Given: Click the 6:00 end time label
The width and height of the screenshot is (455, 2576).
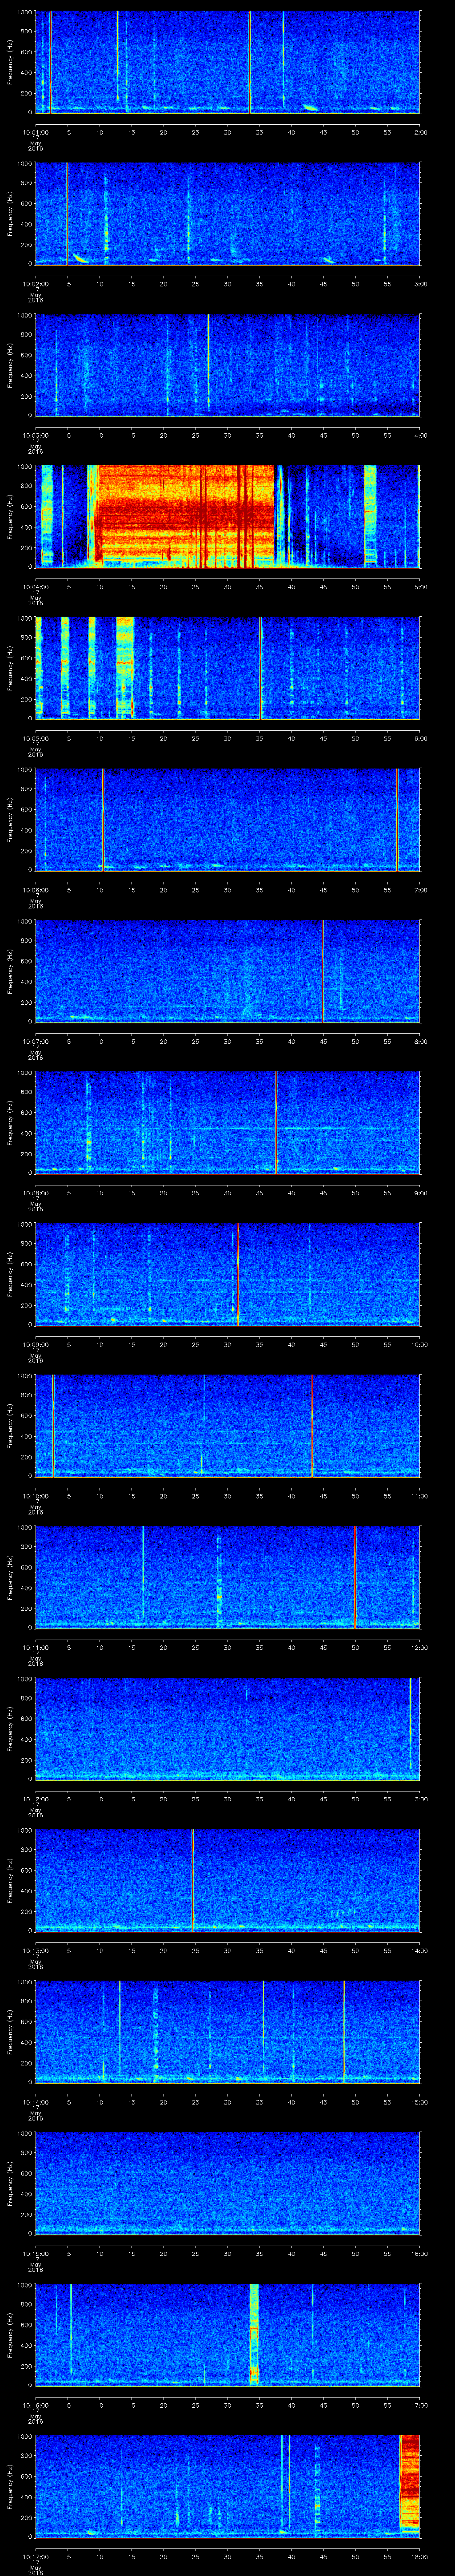Looking at the screenshot, I should coord(420,738).
